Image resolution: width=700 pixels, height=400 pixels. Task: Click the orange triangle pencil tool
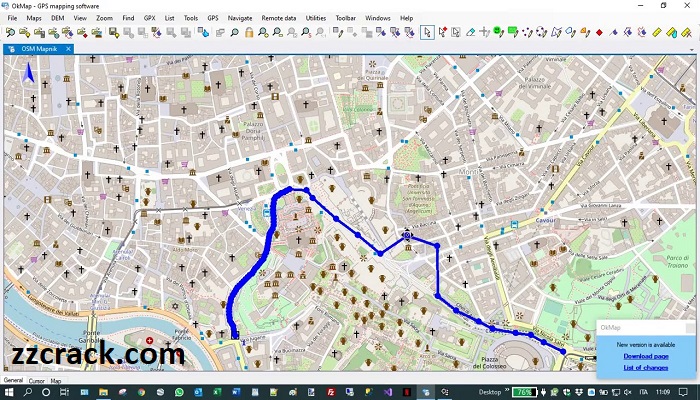click(x=585, y=32)
